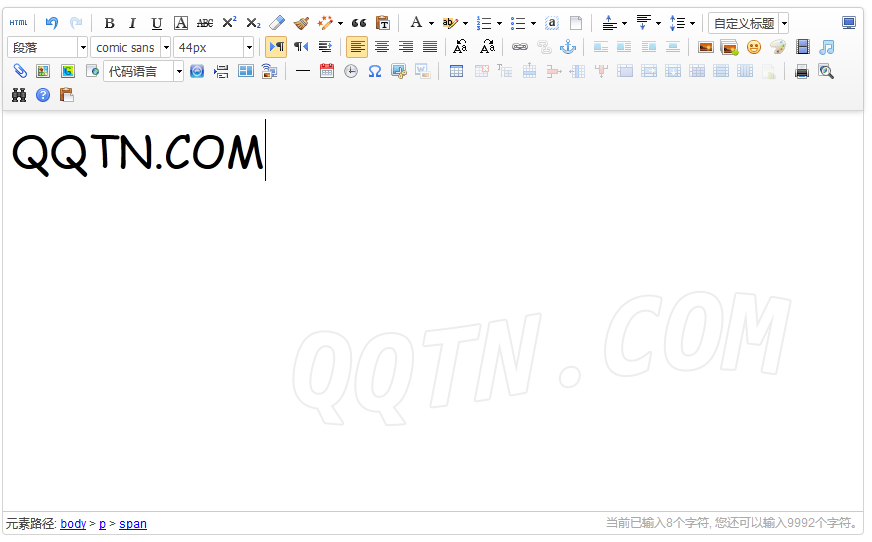Click the span link in element path
This screenshot has width=872, height=542.
(132, 524)
